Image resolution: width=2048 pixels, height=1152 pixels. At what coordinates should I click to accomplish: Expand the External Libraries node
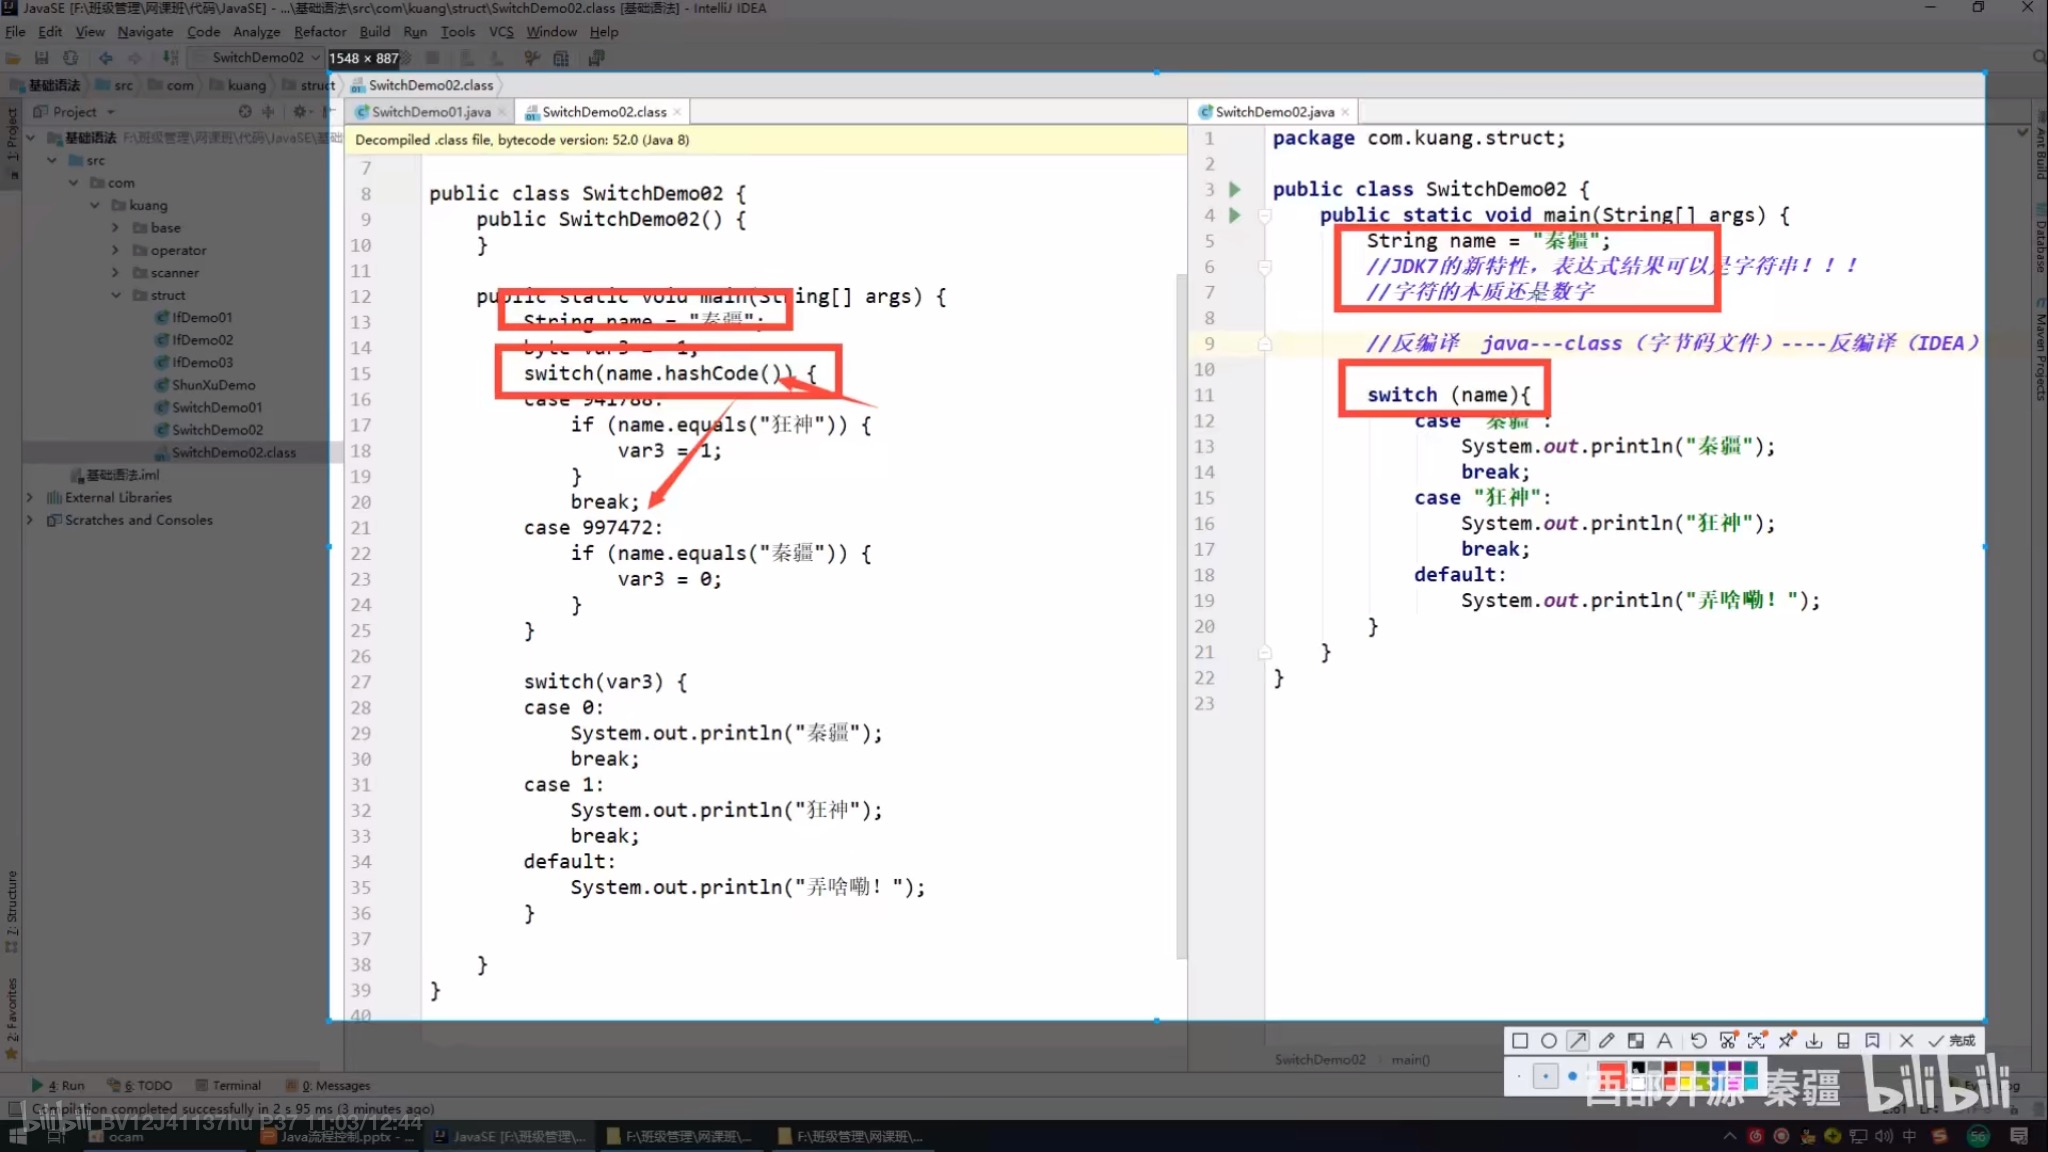[x=29, y=497]
